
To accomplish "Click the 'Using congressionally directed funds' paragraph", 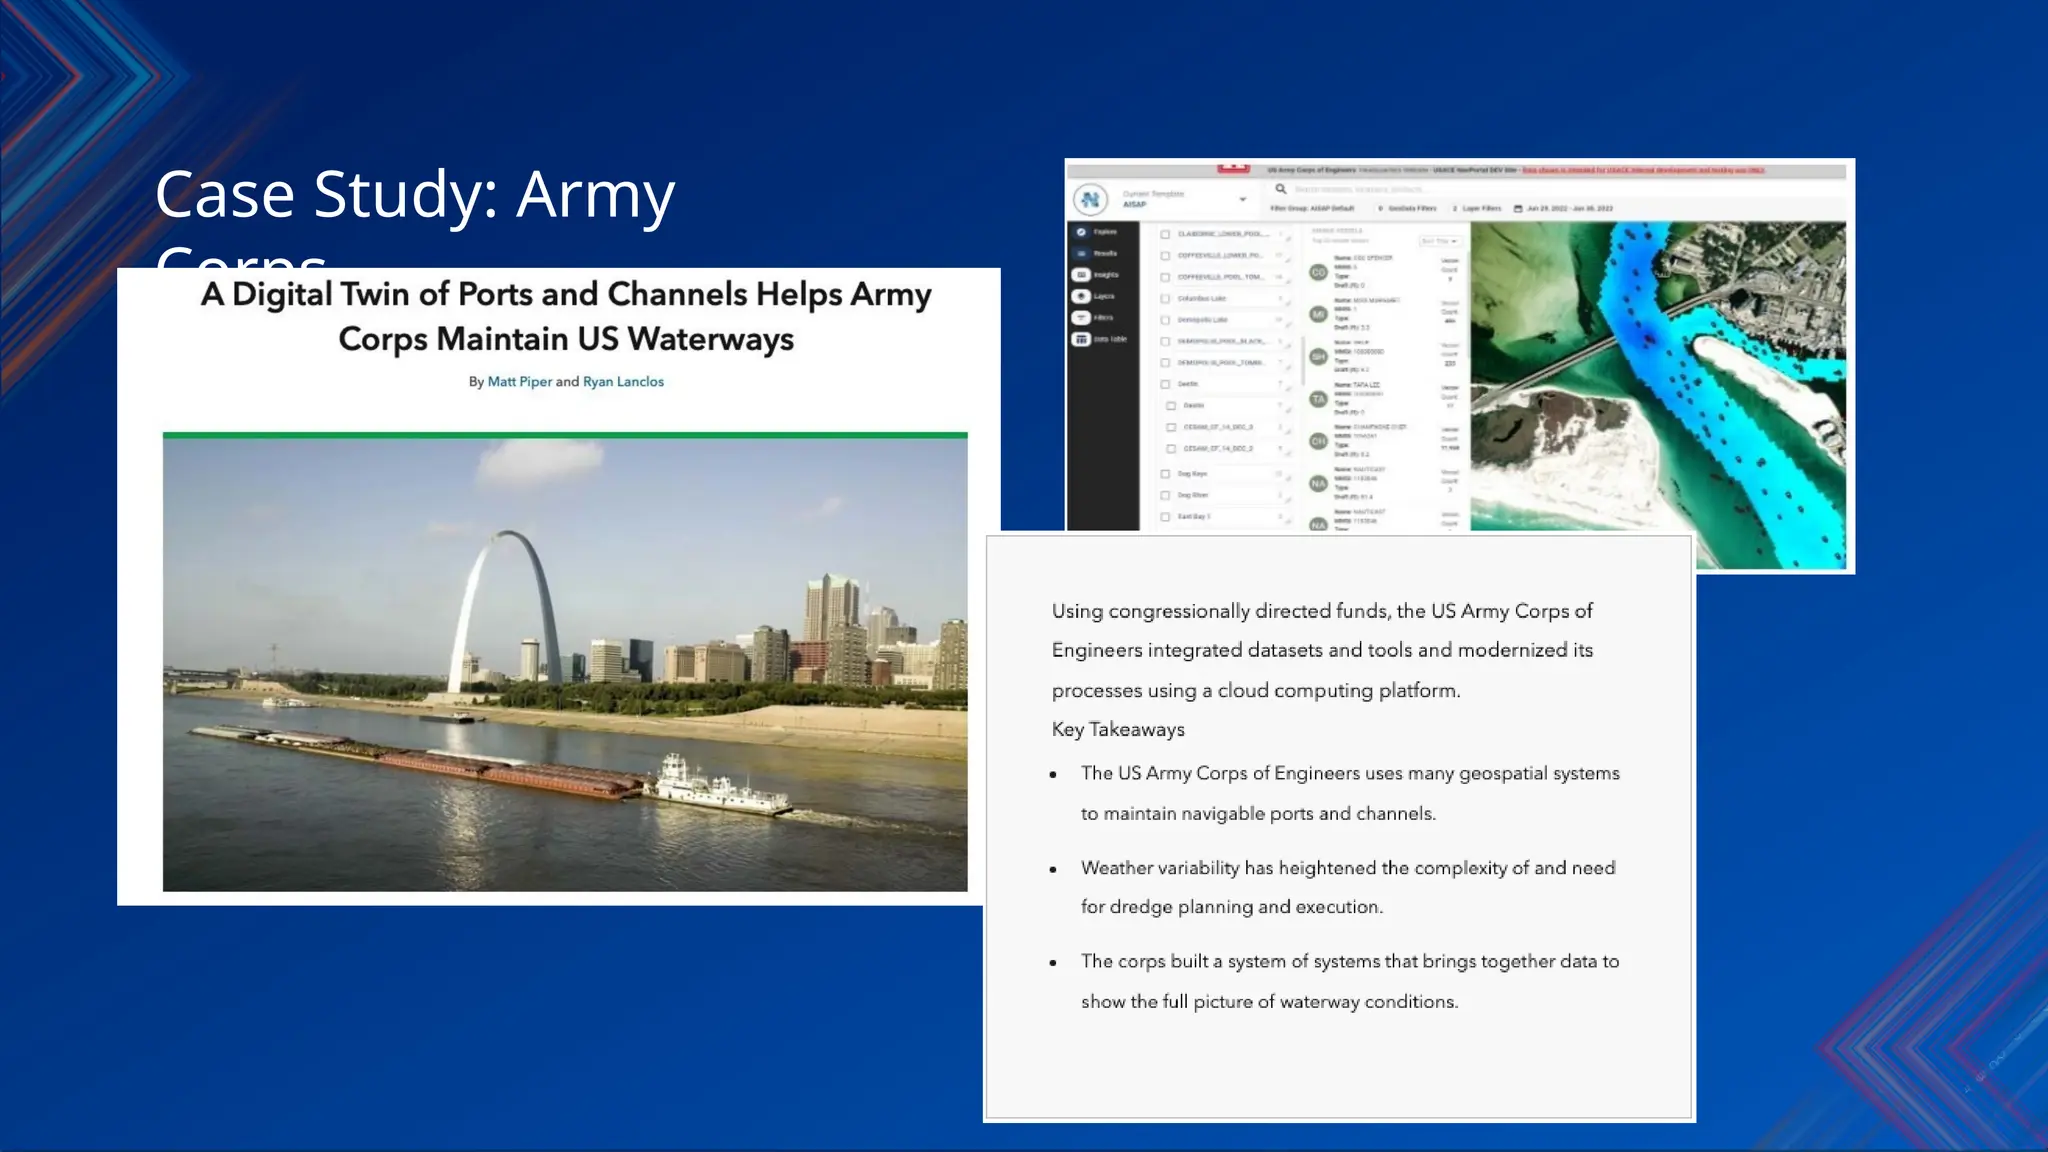I will [1322, 650].
